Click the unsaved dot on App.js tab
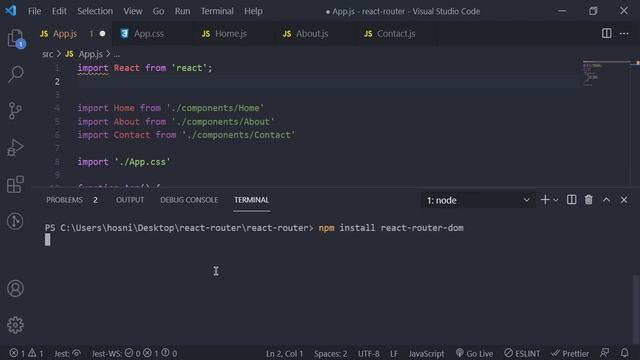Screen dimensions: 640x360 (x=102, y=33)
